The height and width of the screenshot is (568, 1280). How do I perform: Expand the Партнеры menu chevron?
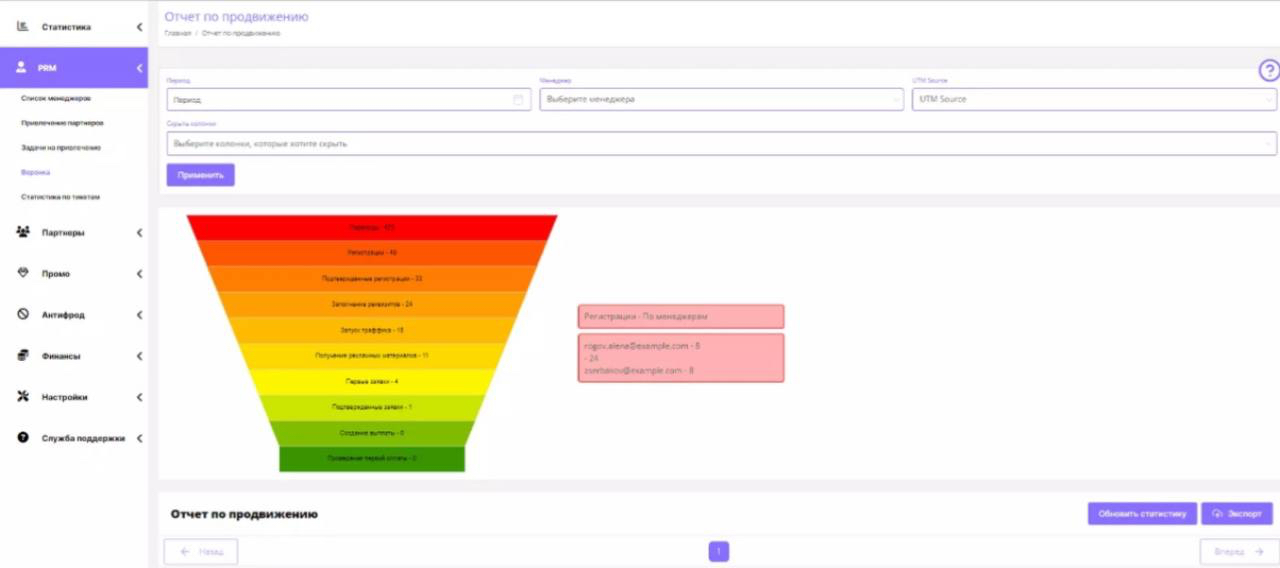point(139,233)
